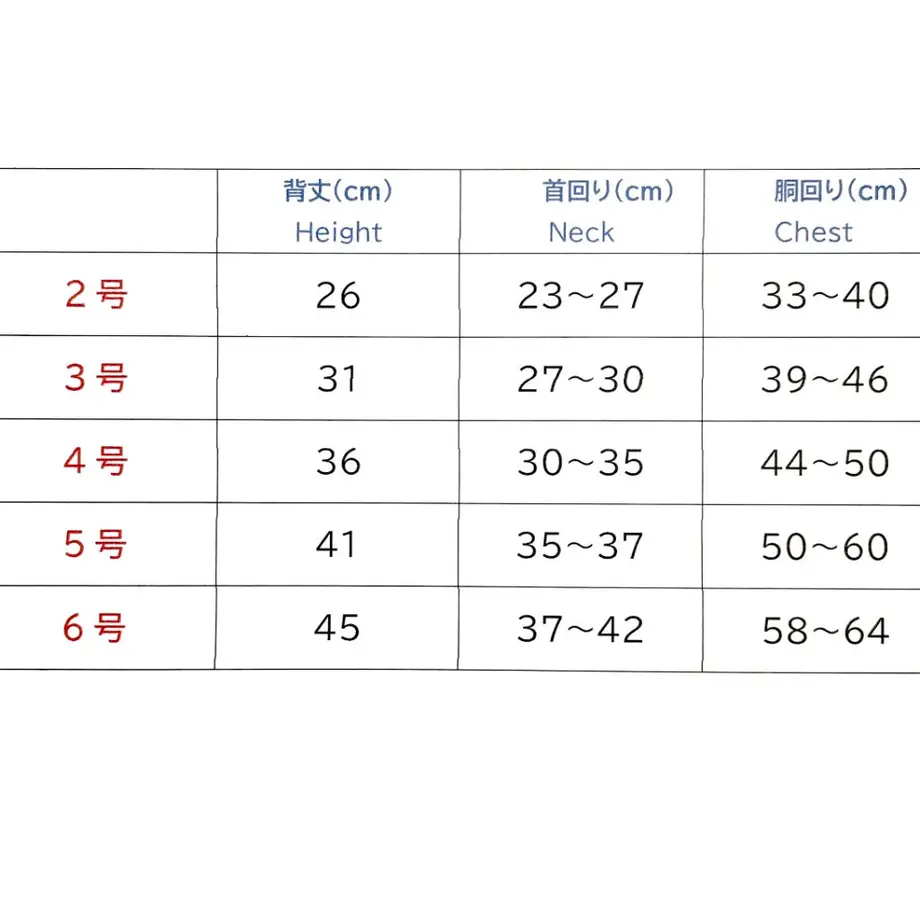This screenshot has height=920, width=920.
Task: Click the 首回り(cm) Neck column header
Action: tap(608, 211)
